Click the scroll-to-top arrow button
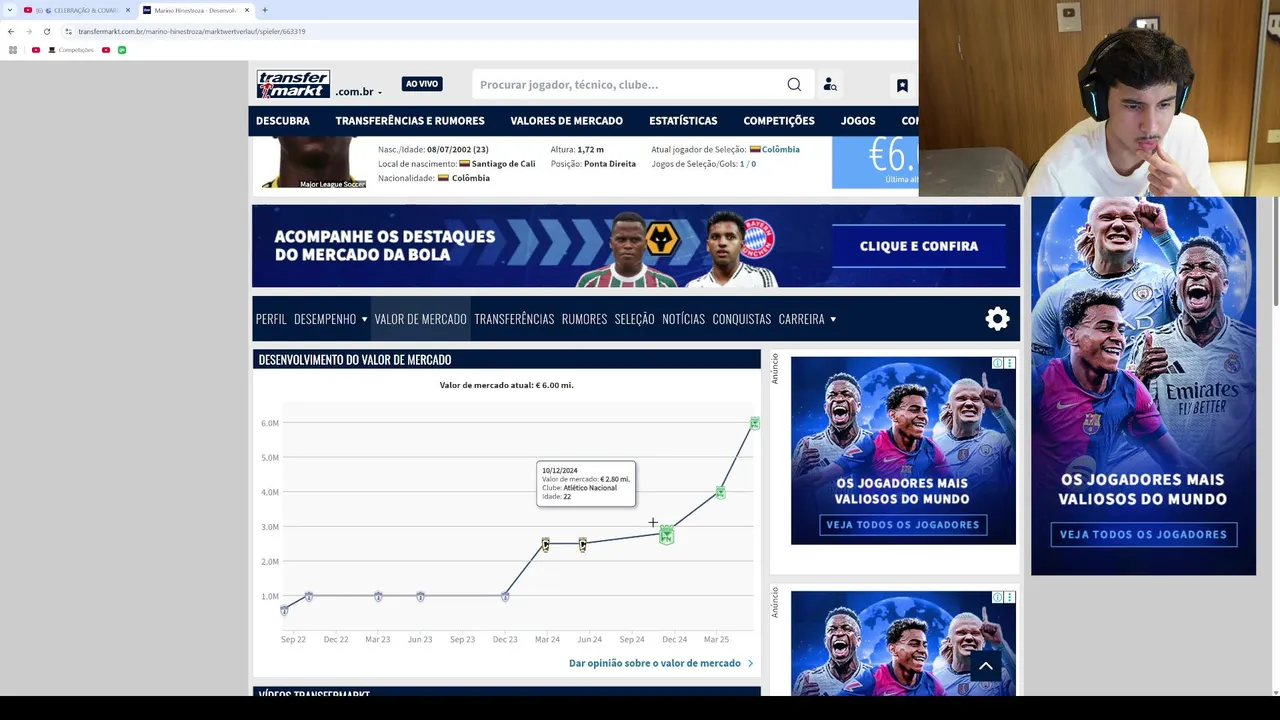The height and width of the screenshot is (720, 1280). click(985, 666)
